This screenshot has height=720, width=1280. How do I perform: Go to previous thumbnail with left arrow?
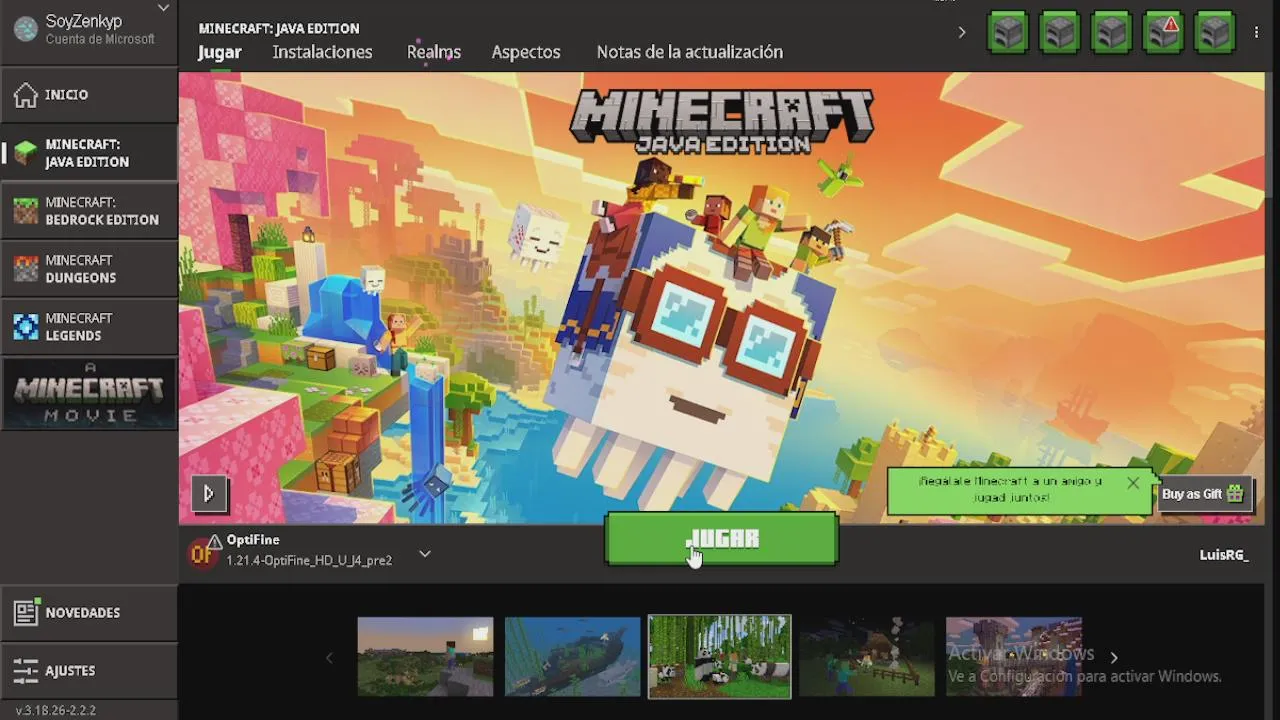coord(330,657)
